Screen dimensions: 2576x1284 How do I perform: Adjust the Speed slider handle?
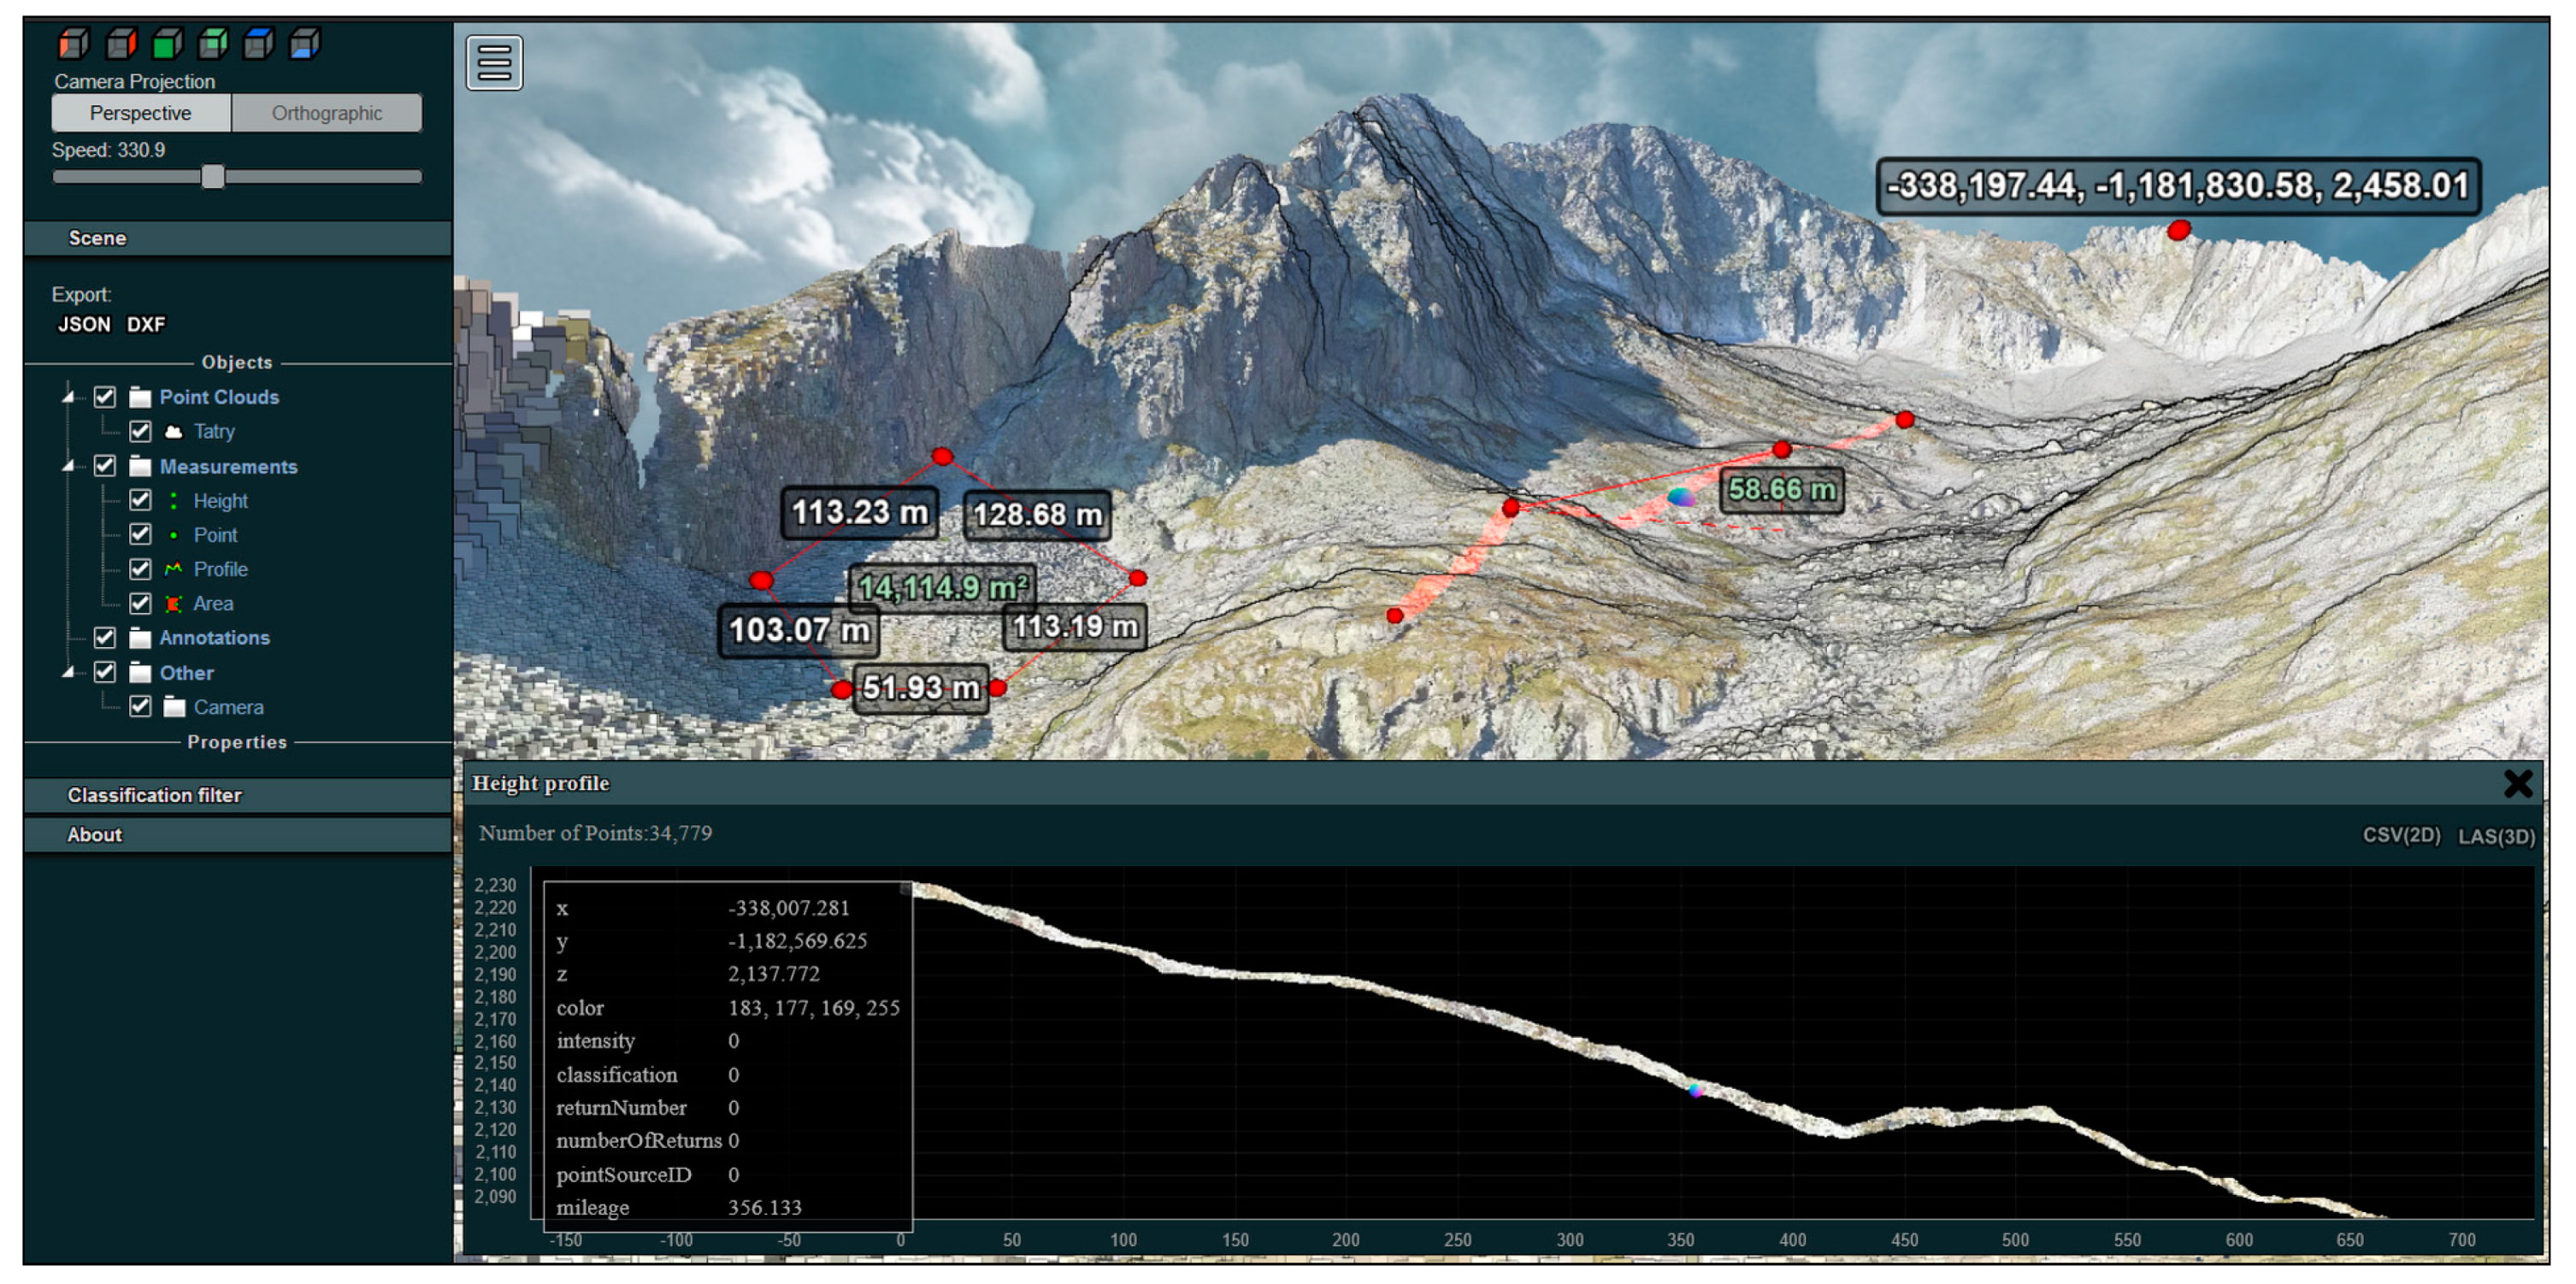[x=212, y=177]
